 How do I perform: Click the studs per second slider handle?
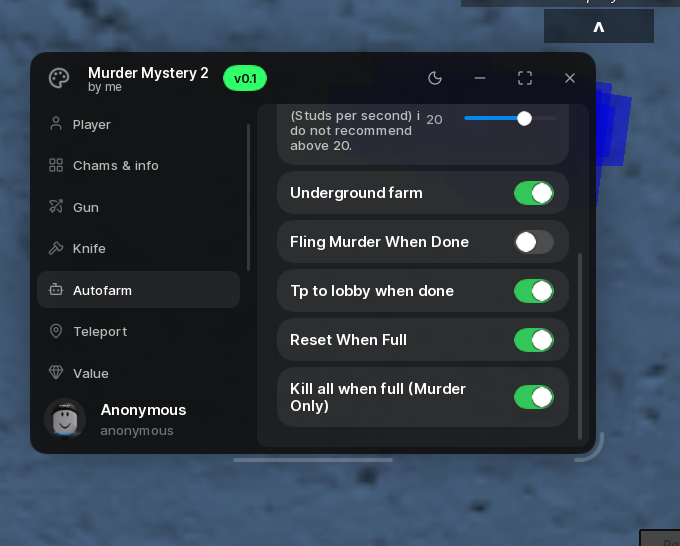point(524,118)
